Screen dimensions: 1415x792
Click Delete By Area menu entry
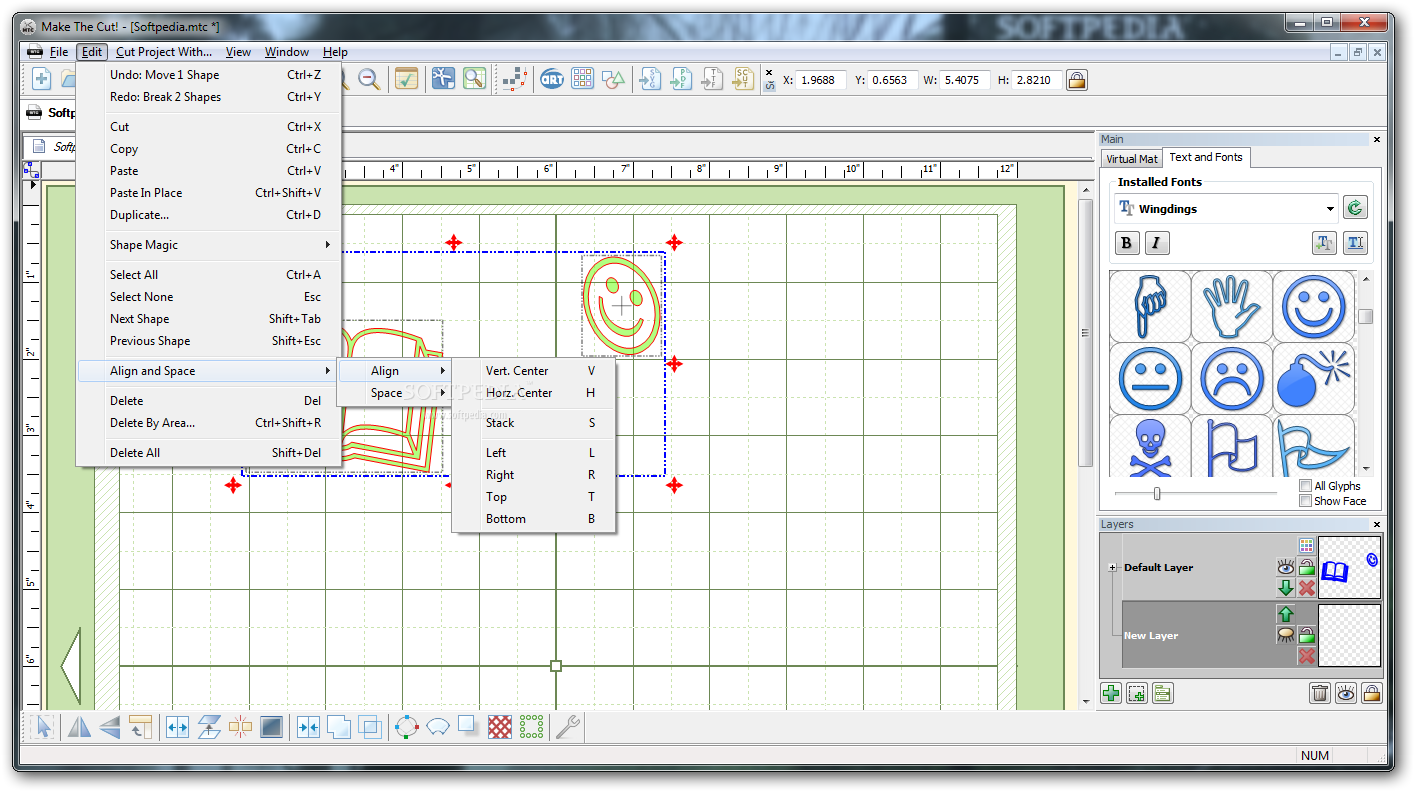[x=209, y=423]
